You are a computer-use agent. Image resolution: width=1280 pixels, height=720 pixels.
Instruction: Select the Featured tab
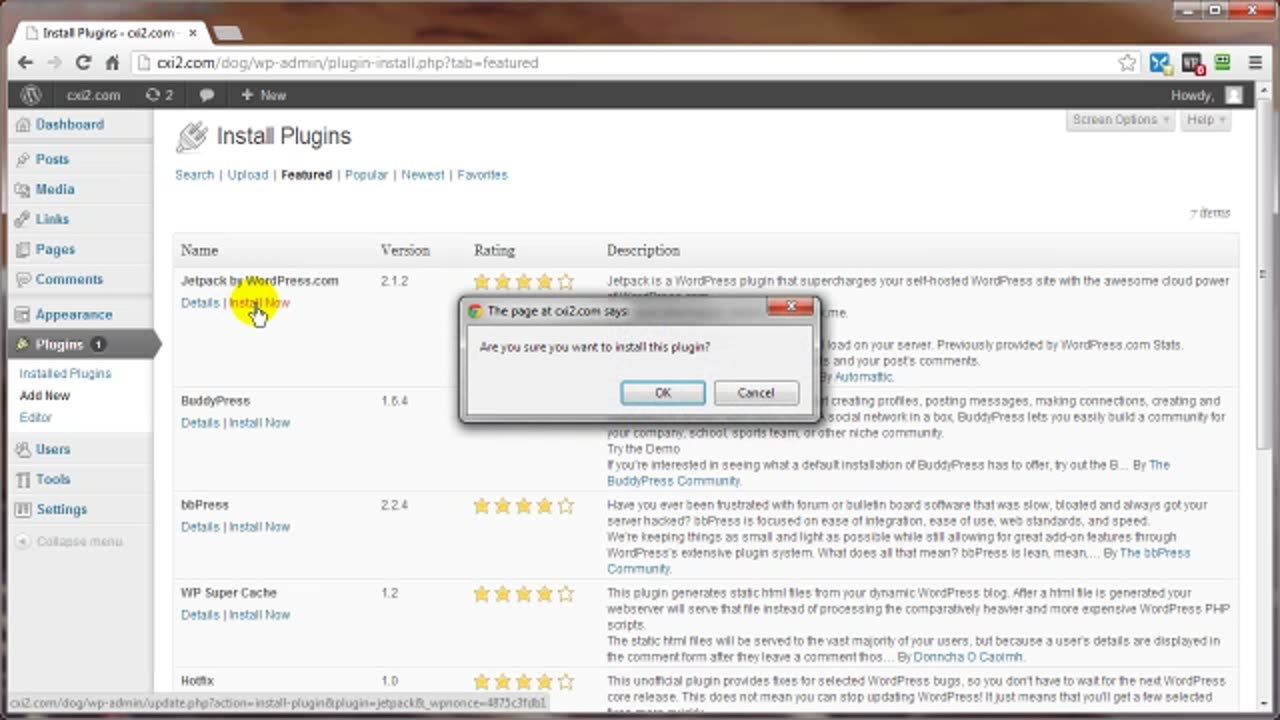point(306,175)
